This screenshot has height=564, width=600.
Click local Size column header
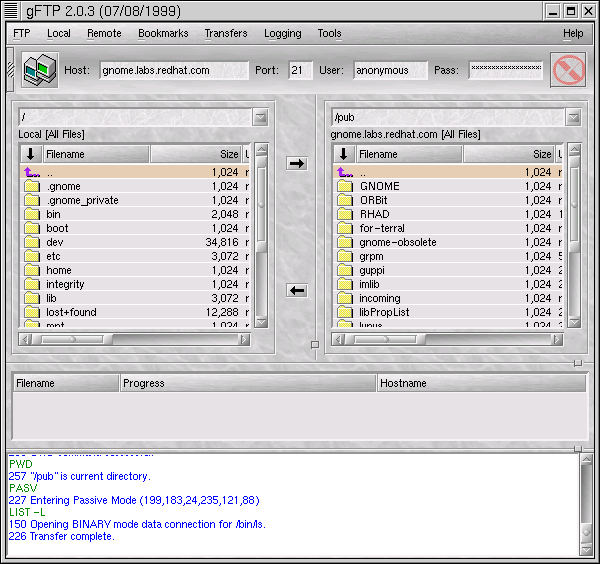coord(196,154)
